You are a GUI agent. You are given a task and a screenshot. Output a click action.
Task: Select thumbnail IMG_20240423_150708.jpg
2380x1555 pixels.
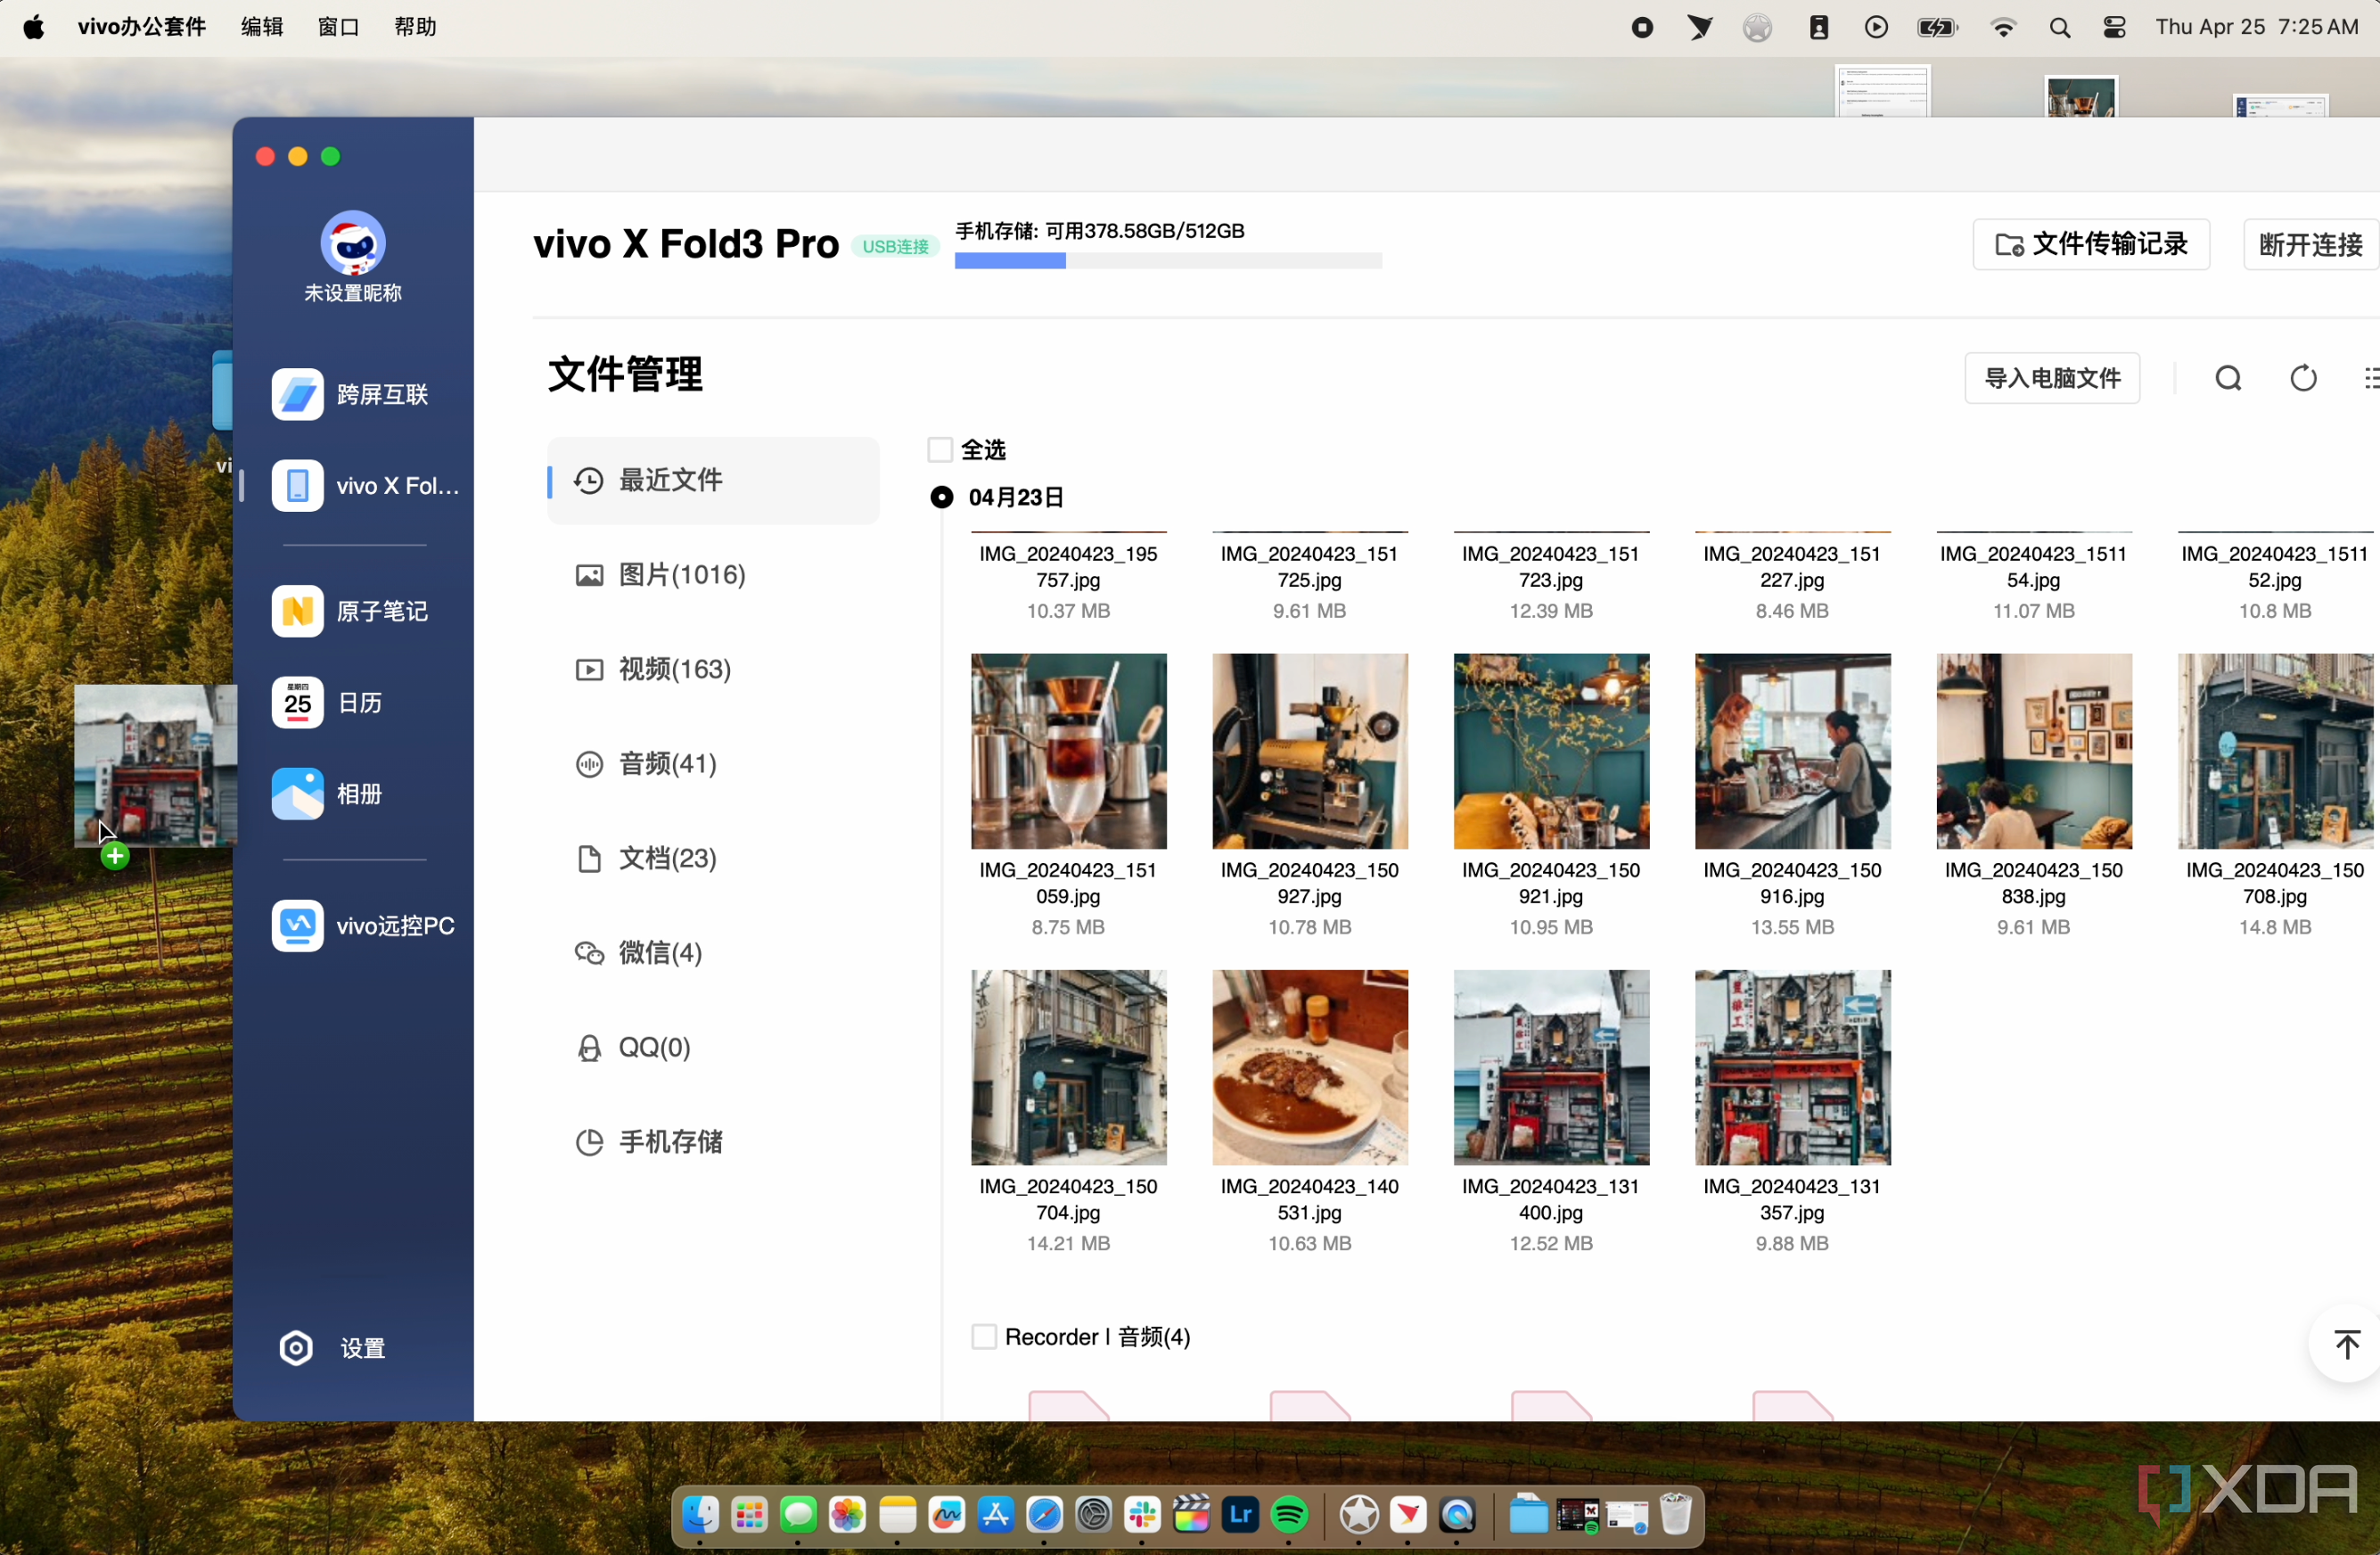[x=2275, y=751]
